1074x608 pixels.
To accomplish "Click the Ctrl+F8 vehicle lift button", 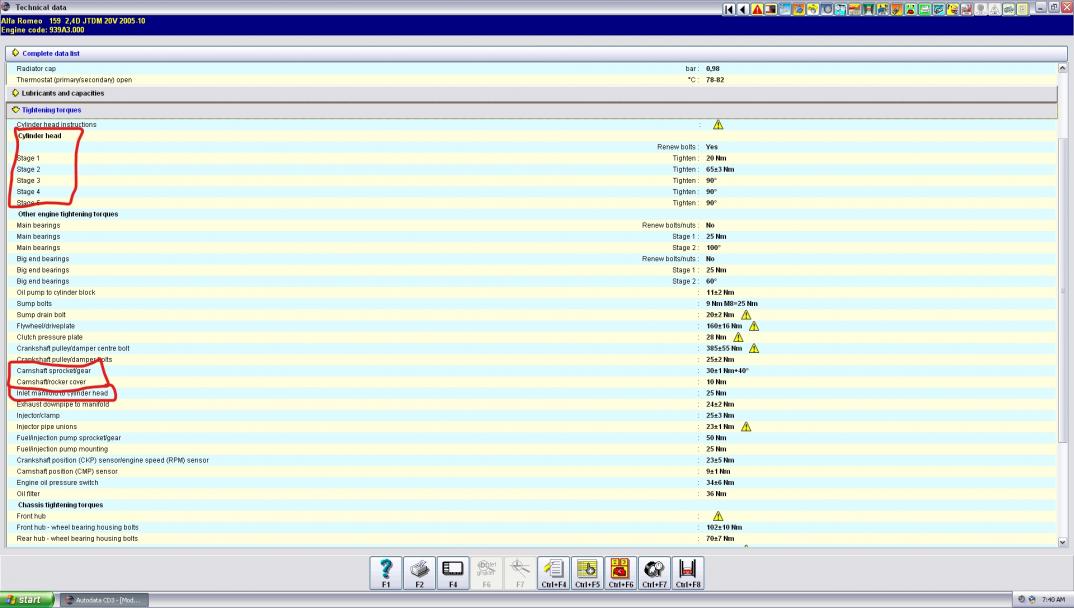I will point(688,573).
